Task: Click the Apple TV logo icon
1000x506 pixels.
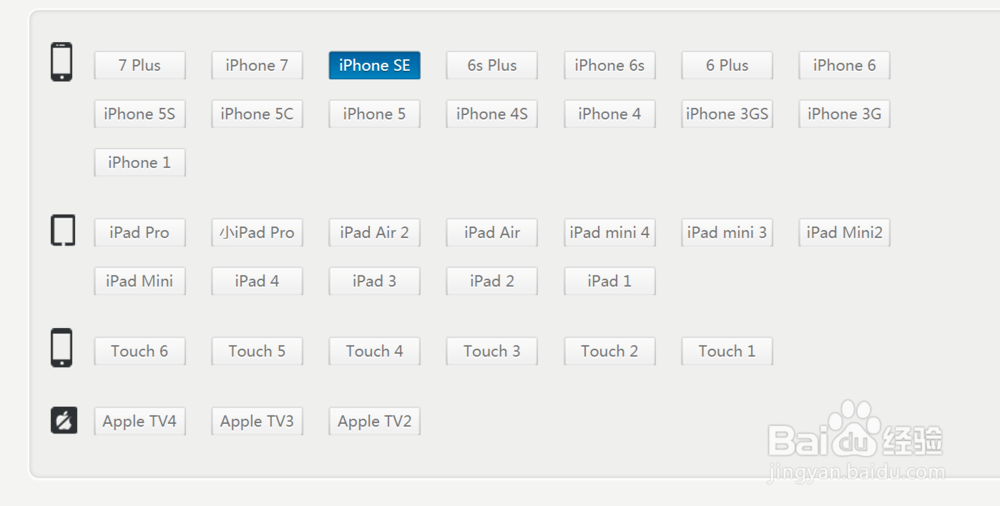Action: point(64,420)
